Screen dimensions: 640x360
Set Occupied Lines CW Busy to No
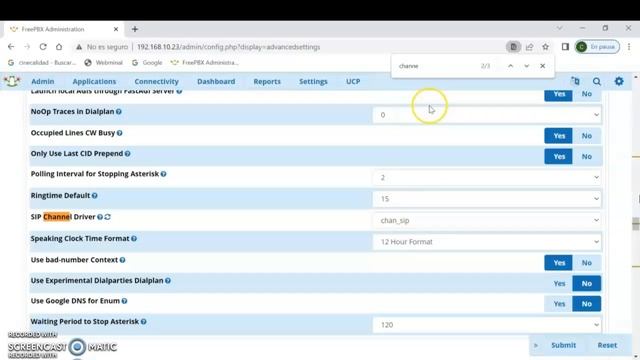coord(587,136)
